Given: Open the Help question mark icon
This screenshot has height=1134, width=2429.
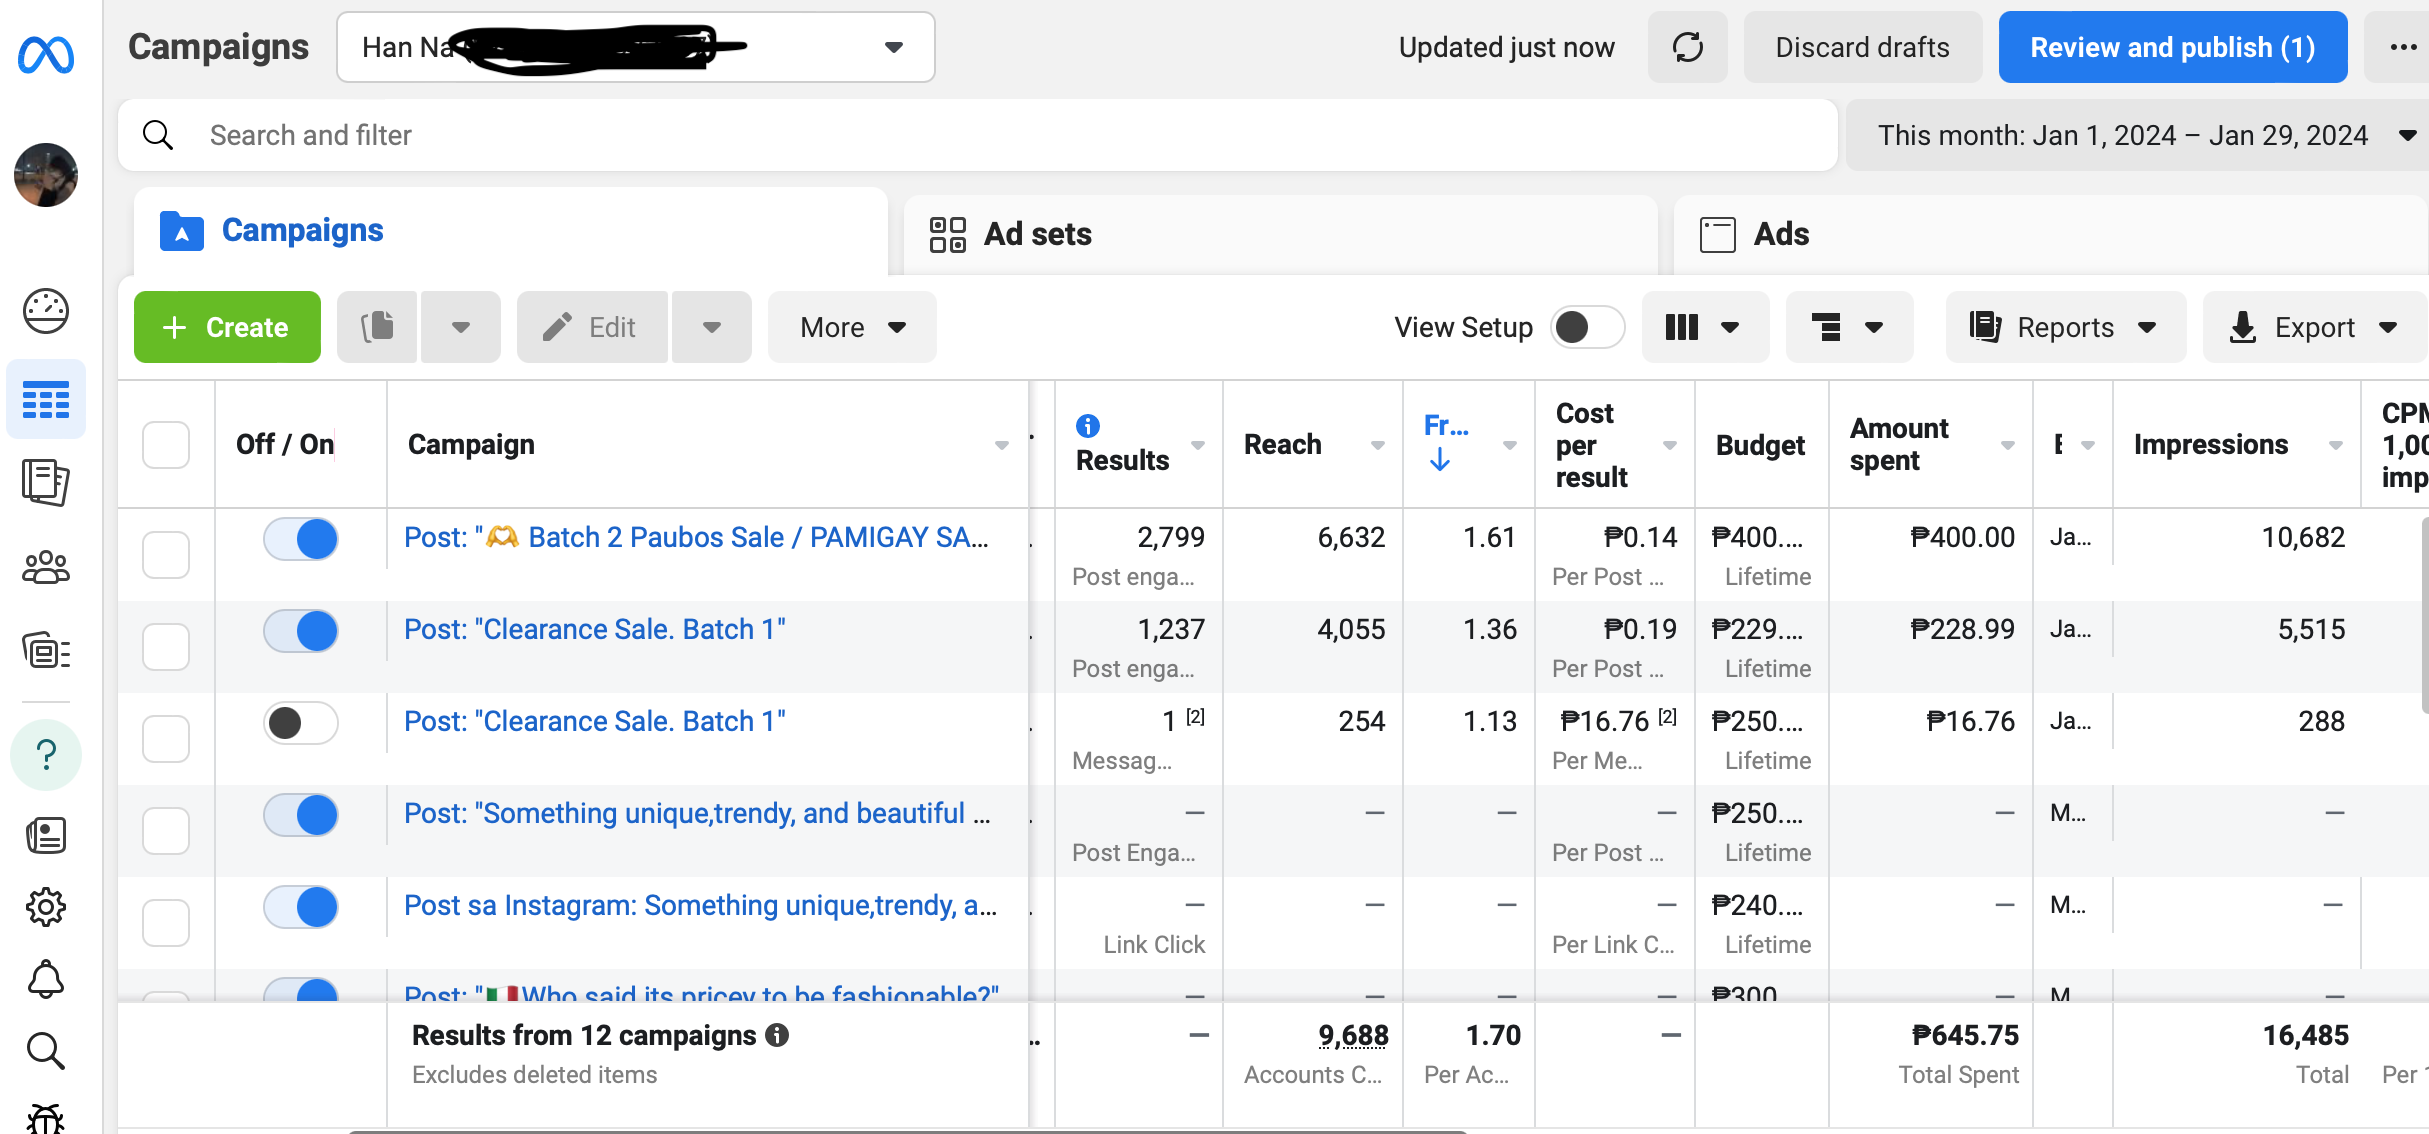Looking at the screenshot, I should pyautogui.click(x=46, y=754).
